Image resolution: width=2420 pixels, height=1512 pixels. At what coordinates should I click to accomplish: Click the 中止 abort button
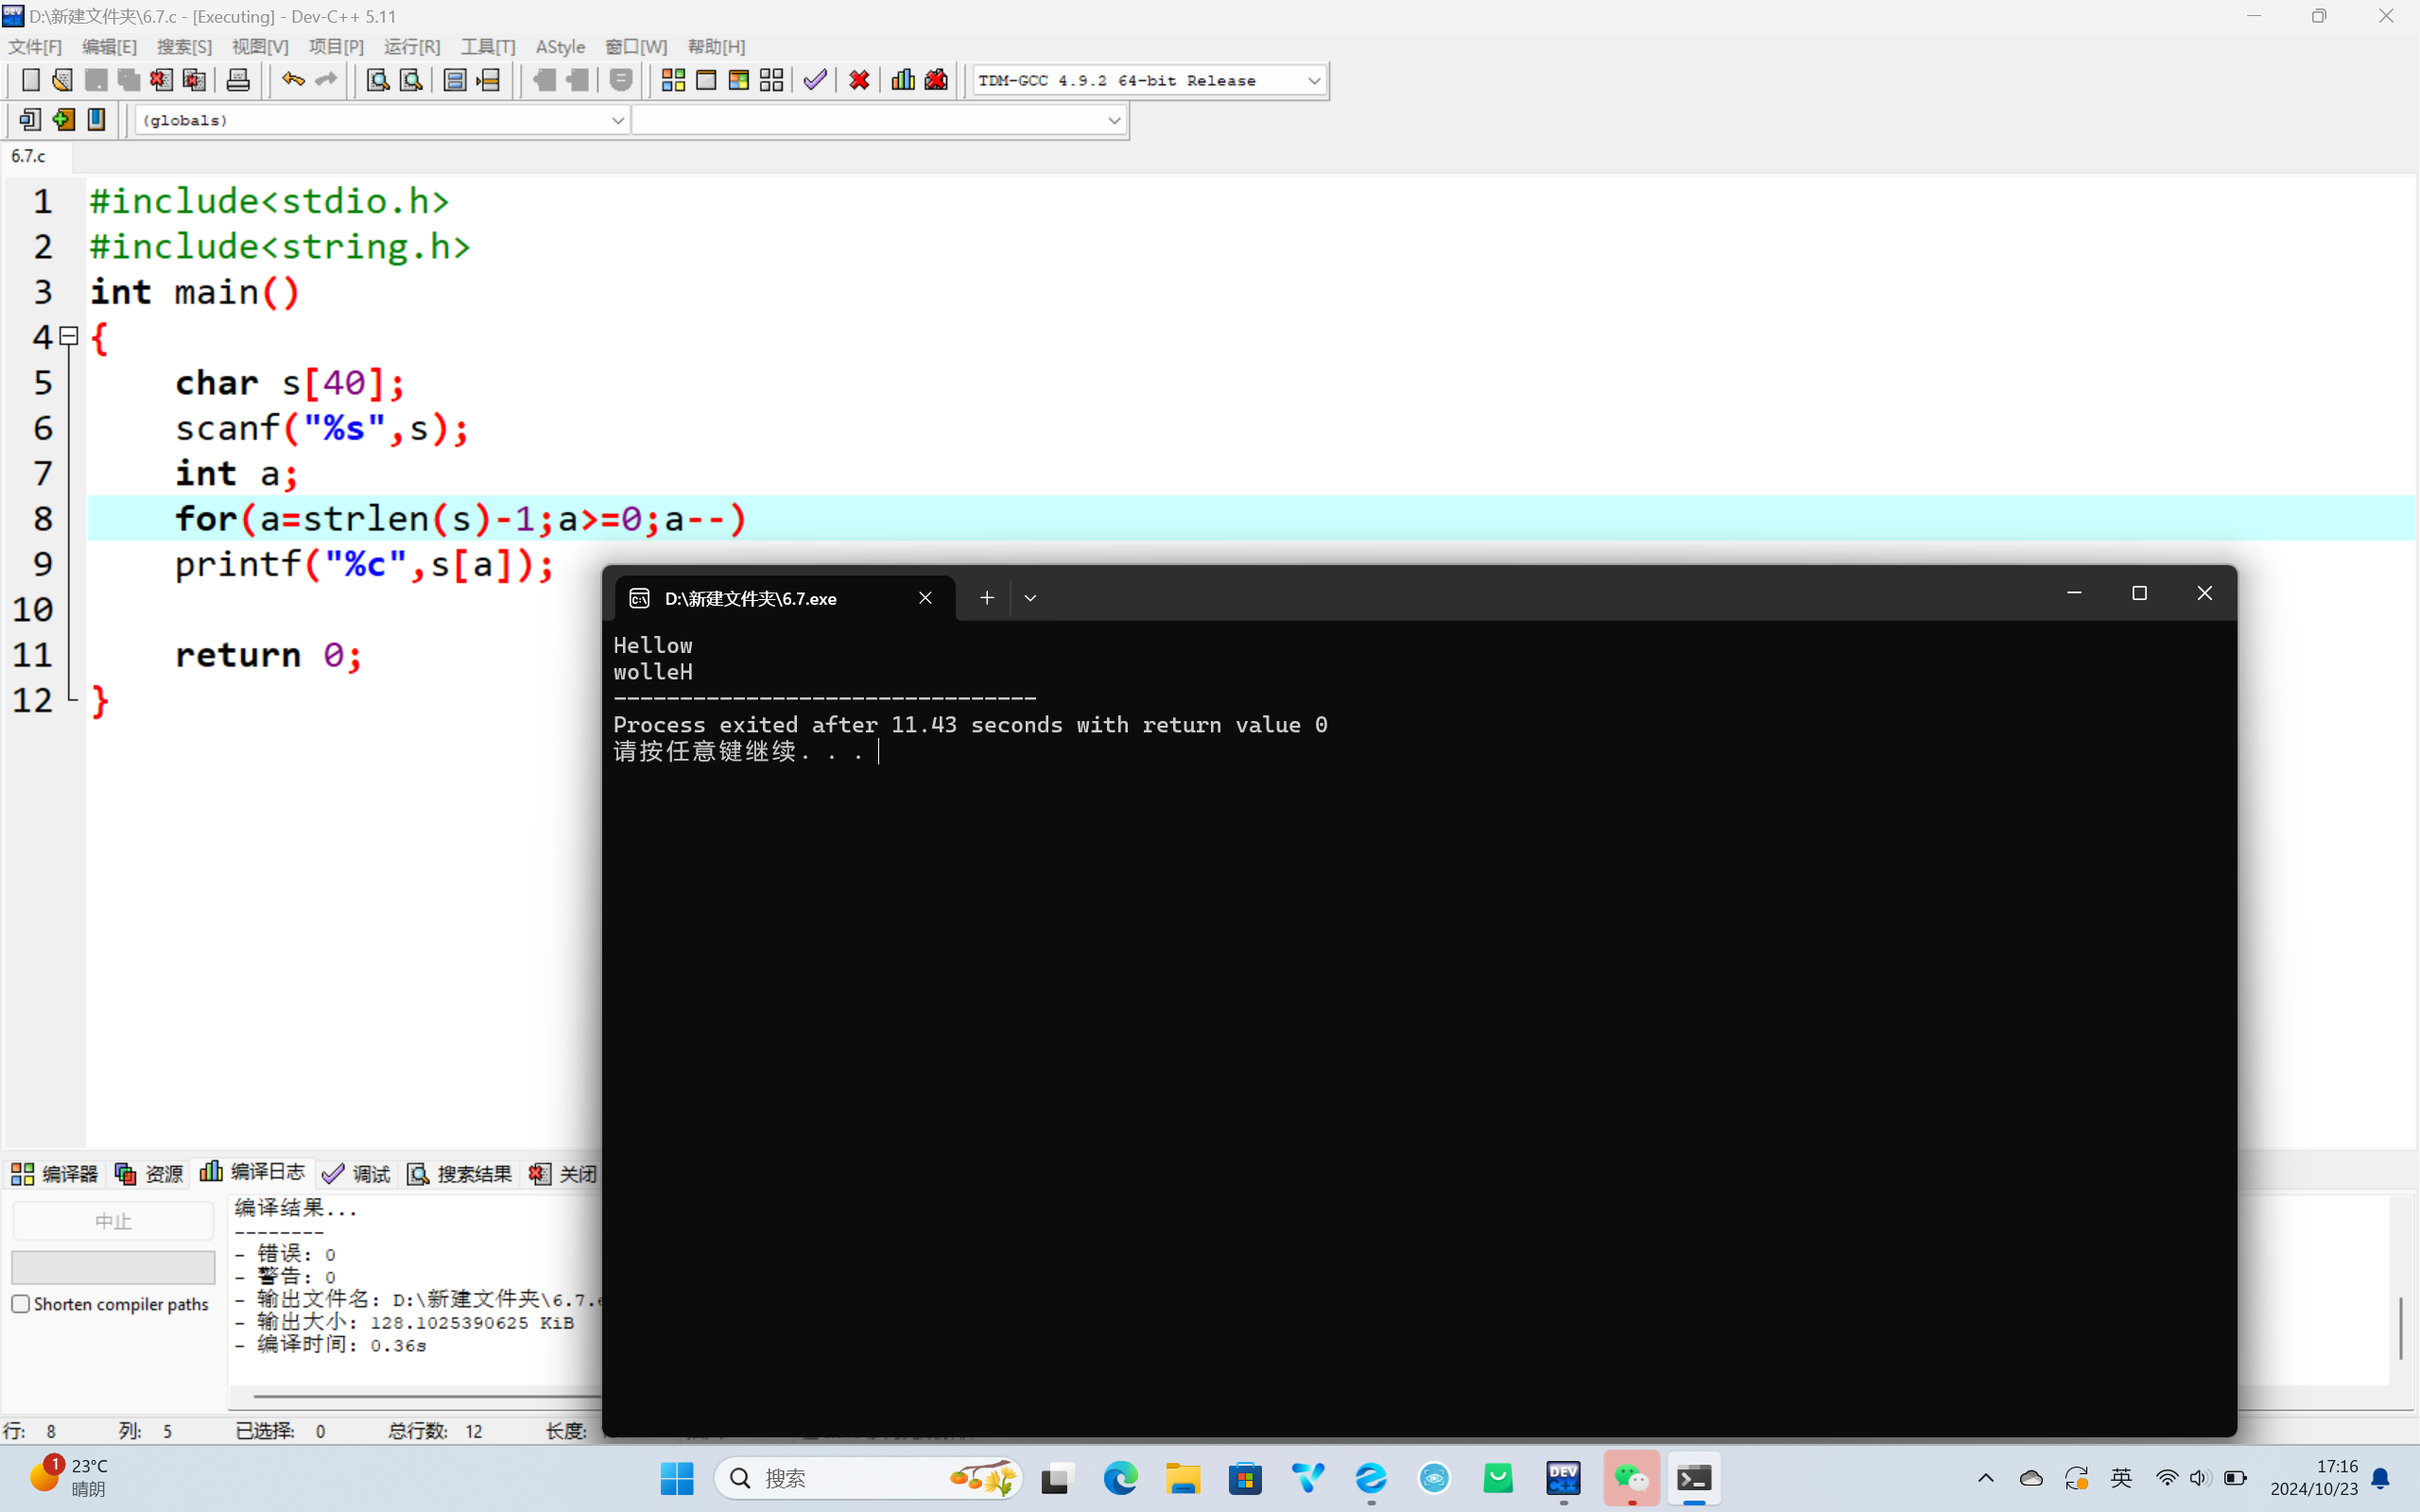[x=113, y=1221]
